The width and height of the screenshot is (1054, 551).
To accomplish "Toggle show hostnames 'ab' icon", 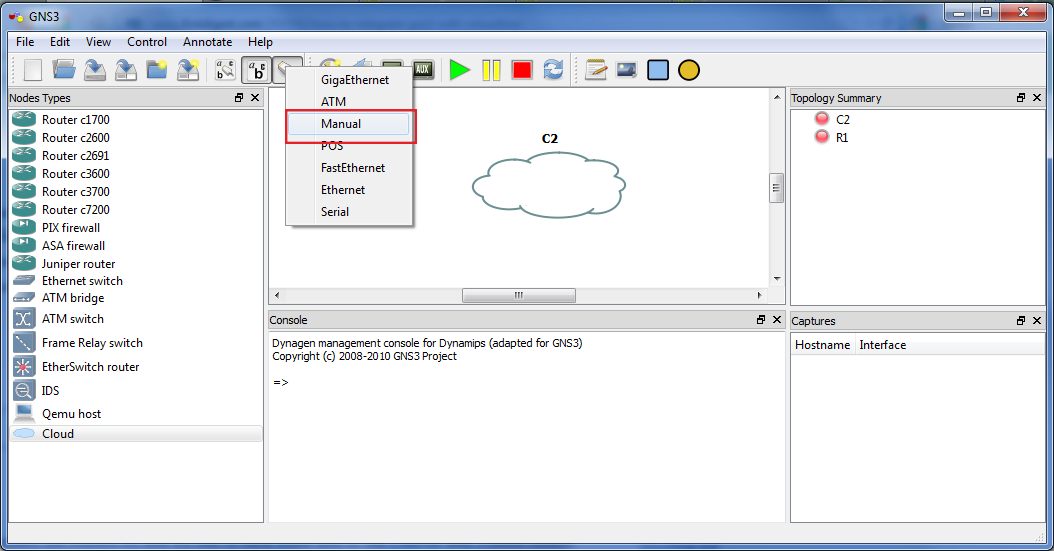I will tap(256, 70).
